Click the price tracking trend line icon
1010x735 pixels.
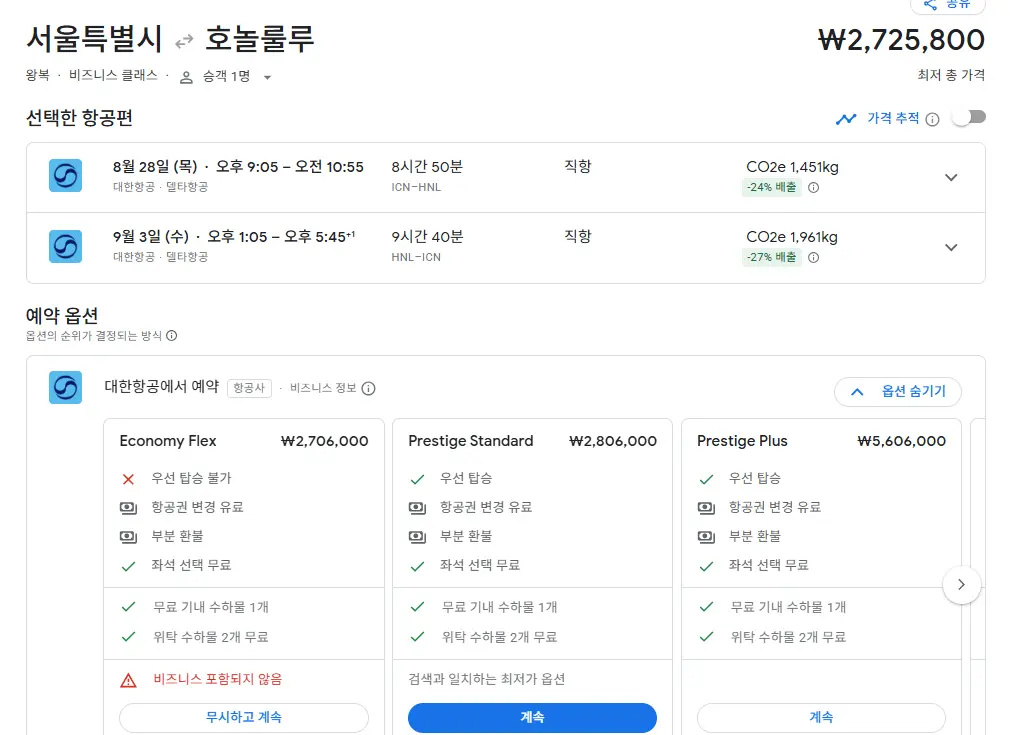pos(846,119)
